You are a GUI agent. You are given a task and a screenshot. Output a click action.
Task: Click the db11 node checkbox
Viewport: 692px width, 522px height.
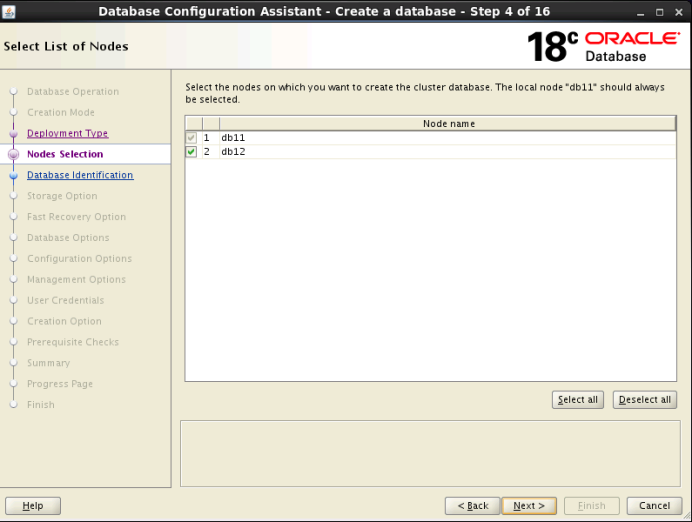(191, 138)
